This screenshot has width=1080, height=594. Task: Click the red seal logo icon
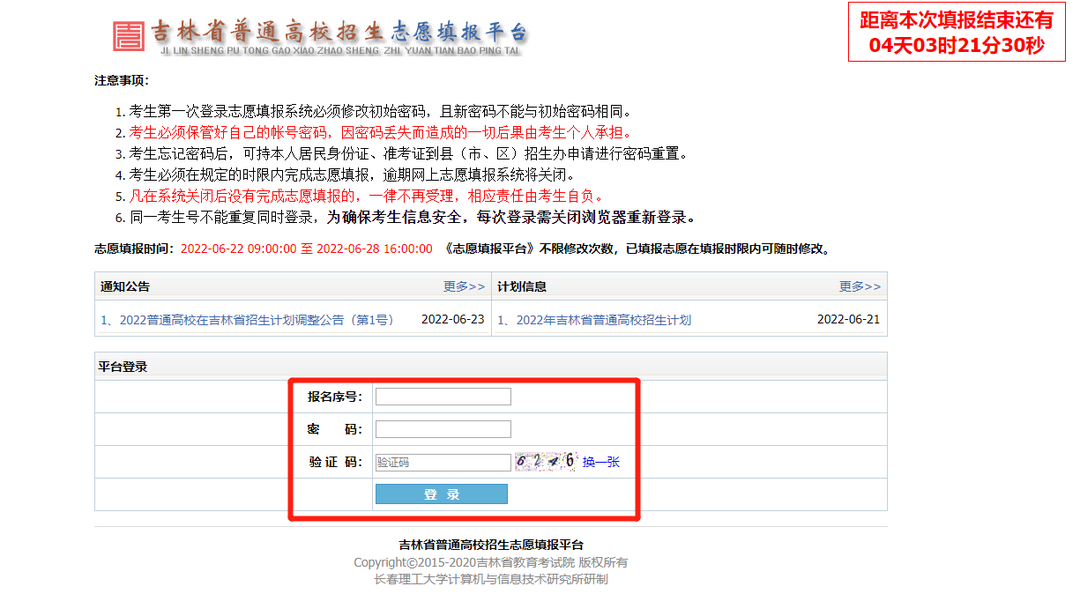point(129,35)
